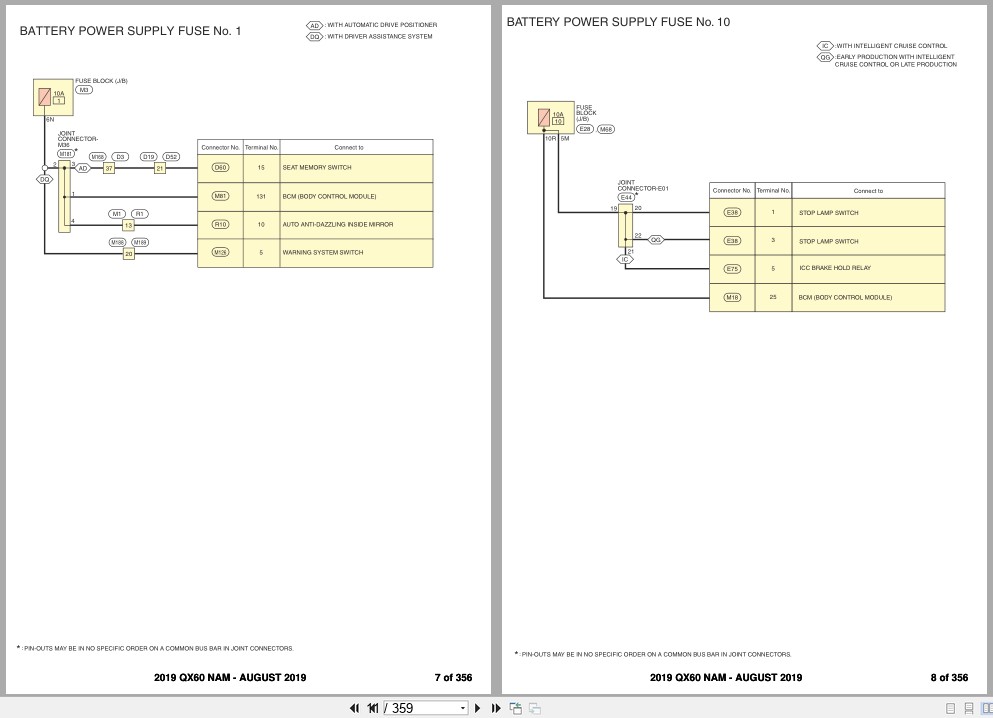
Task: Click the page footer 8 of 356
Action: 949,677
